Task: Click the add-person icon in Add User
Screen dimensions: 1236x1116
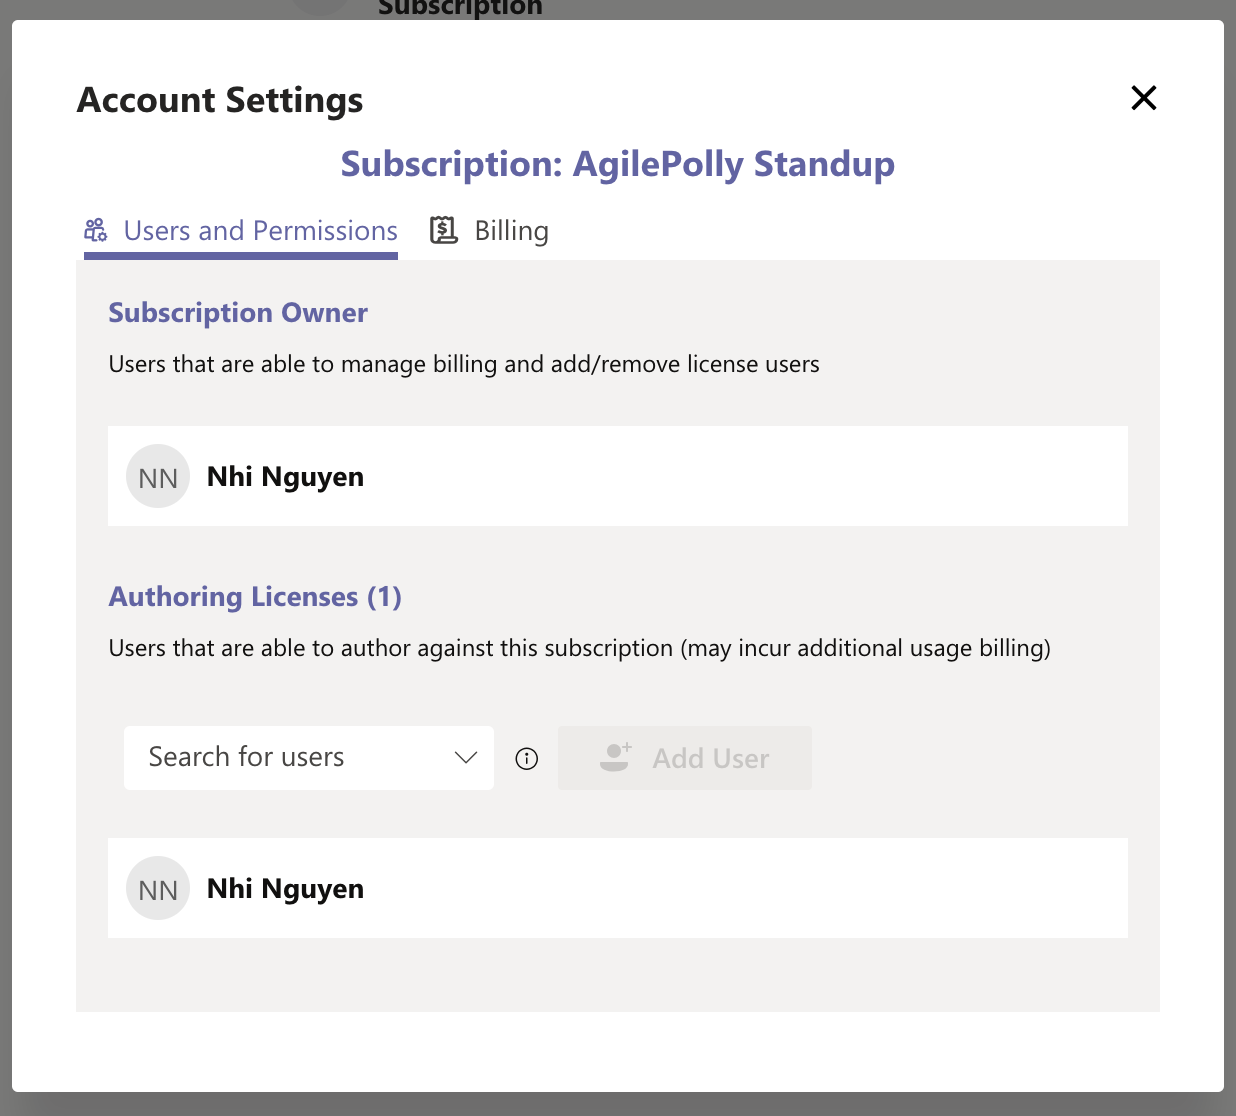Action: [615, 757]
